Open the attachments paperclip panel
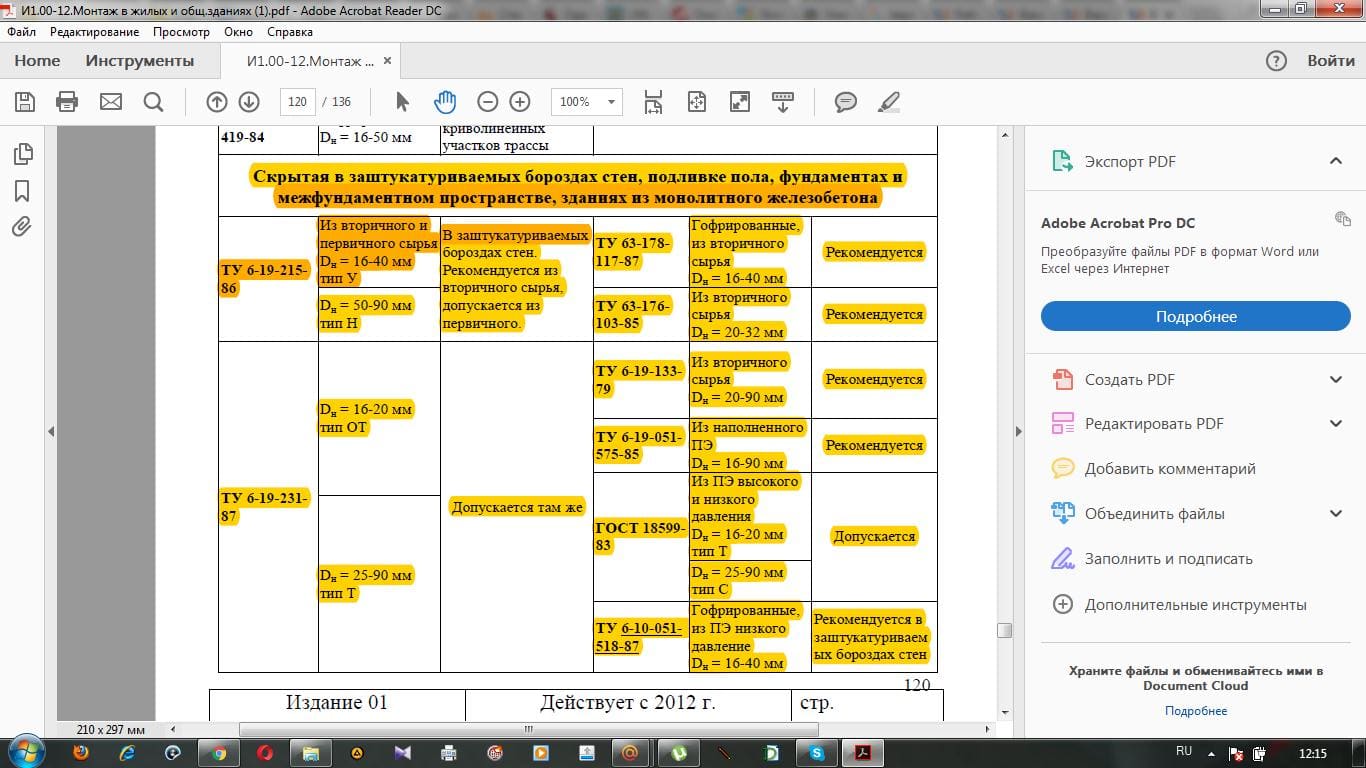The height and width of the screenshot is (768, 1366). click(22, 226)
